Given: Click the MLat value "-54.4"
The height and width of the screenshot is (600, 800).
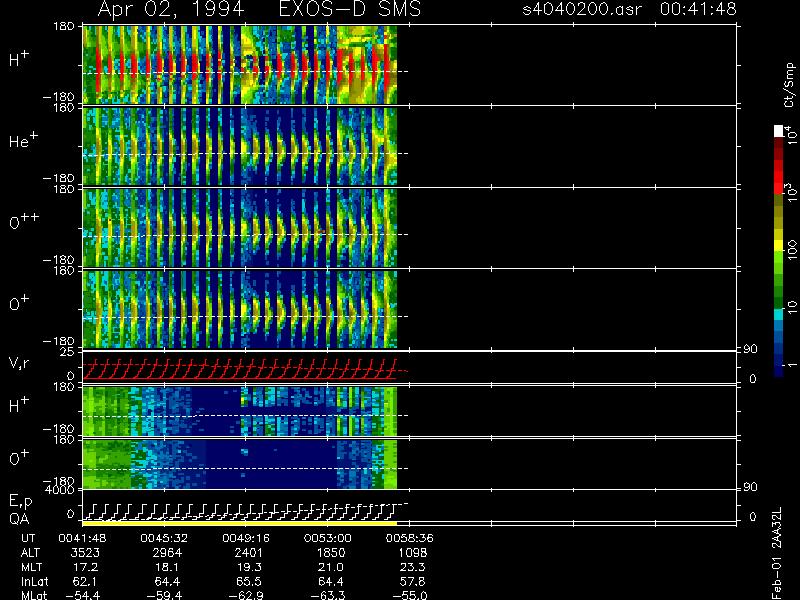Looking at the screenshot, I should (x=83, y=595).
